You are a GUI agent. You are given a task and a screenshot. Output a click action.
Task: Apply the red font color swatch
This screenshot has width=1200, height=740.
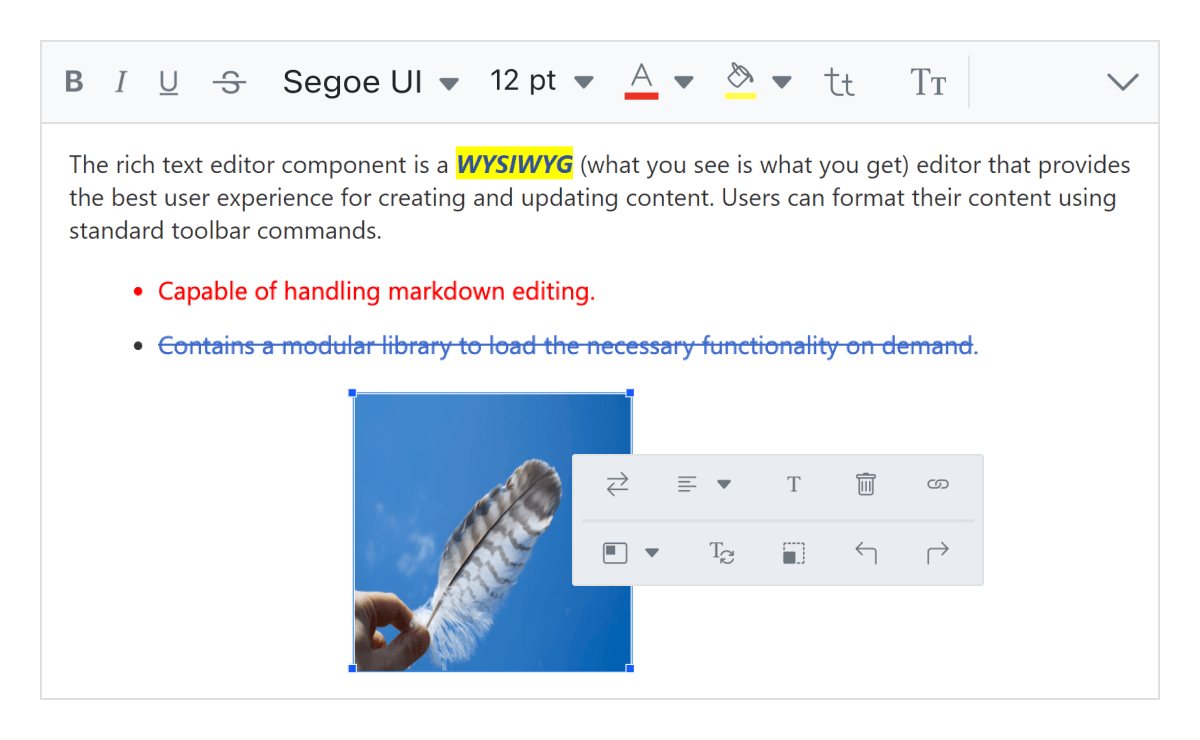coord(641,82)
